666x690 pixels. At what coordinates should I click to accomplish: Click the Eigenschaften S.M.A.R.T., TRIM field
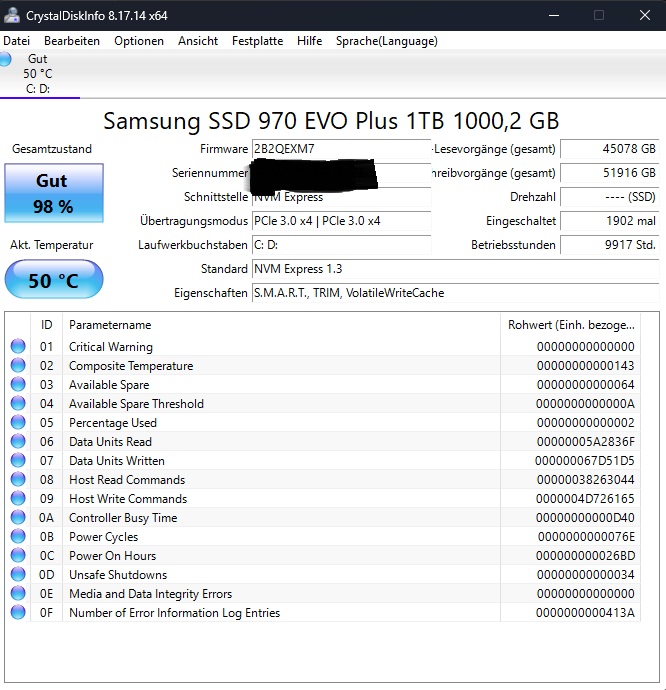(456, 293)
